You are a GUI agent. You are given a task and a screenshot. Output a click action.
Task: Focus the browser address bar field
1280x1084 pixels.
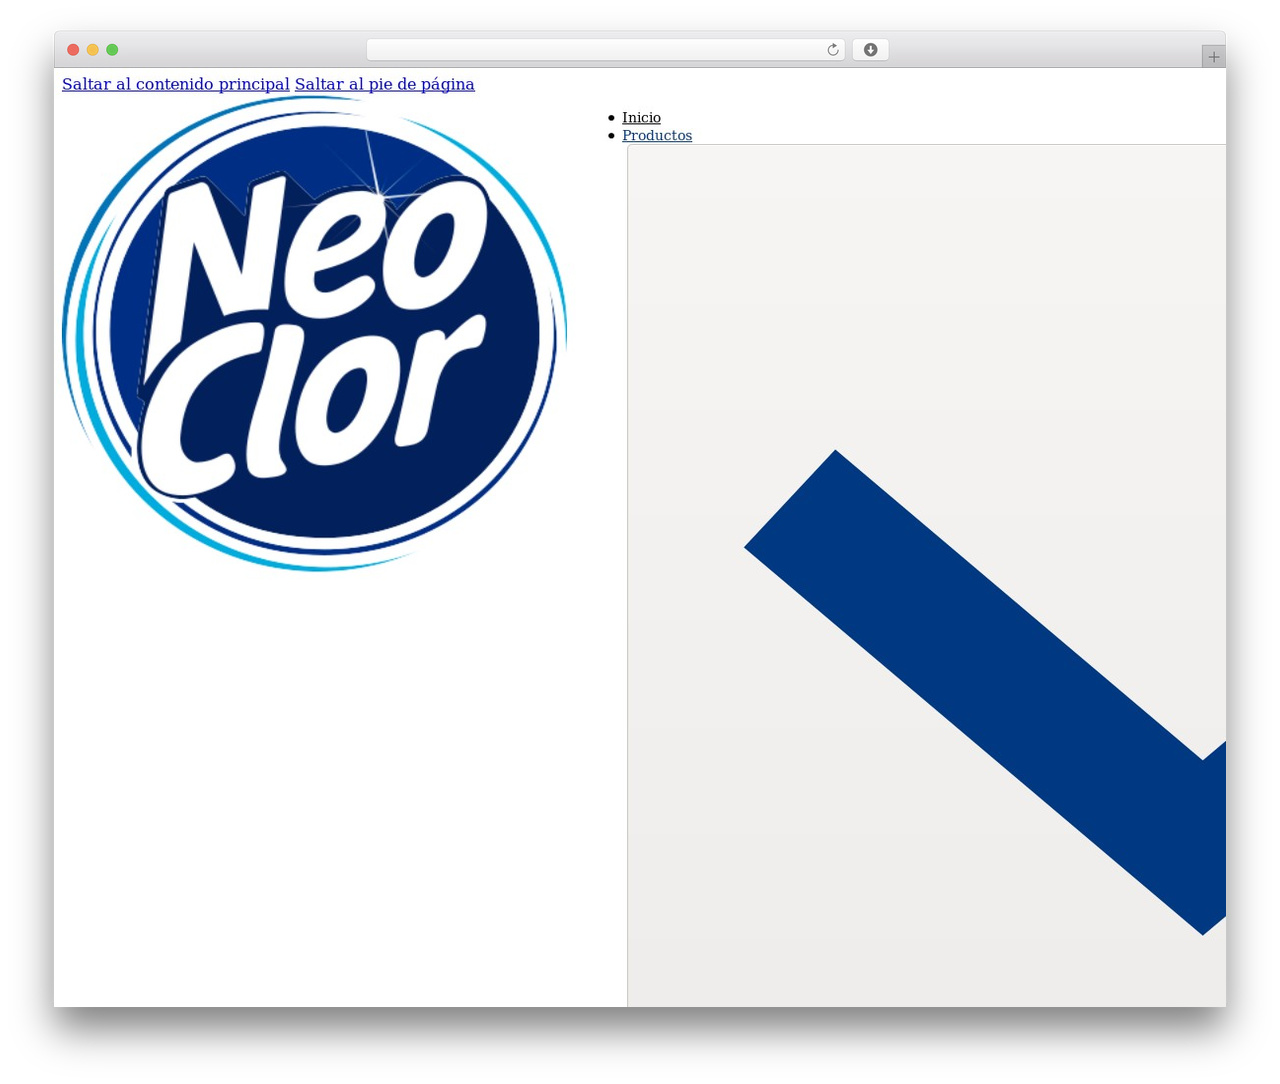(x=605, y=50)
